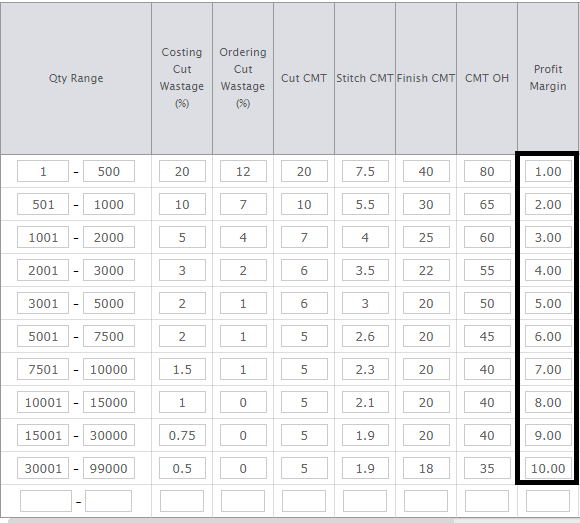Click Stitch CMT field showing 2.6
Viewport: 580px width, 523px height.
(365, 336)
